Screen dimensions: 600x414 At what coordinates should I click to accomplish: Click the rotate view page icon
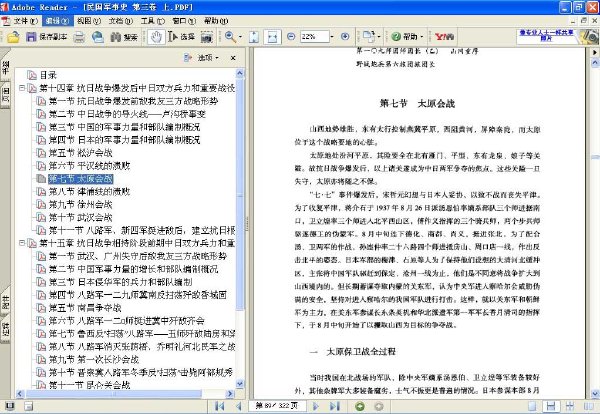[x=368, y=37]
